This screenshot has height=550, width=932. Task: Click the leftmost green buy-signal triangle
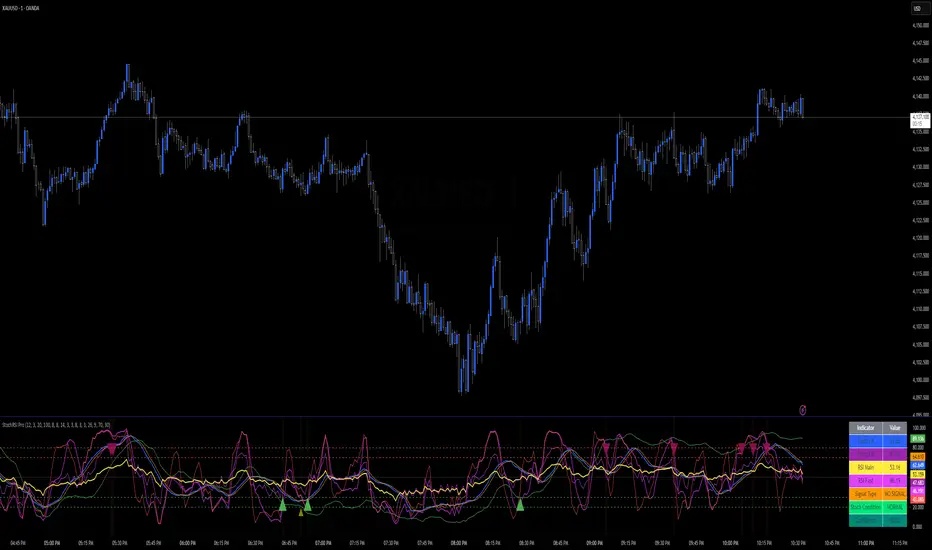pos(283,507)
